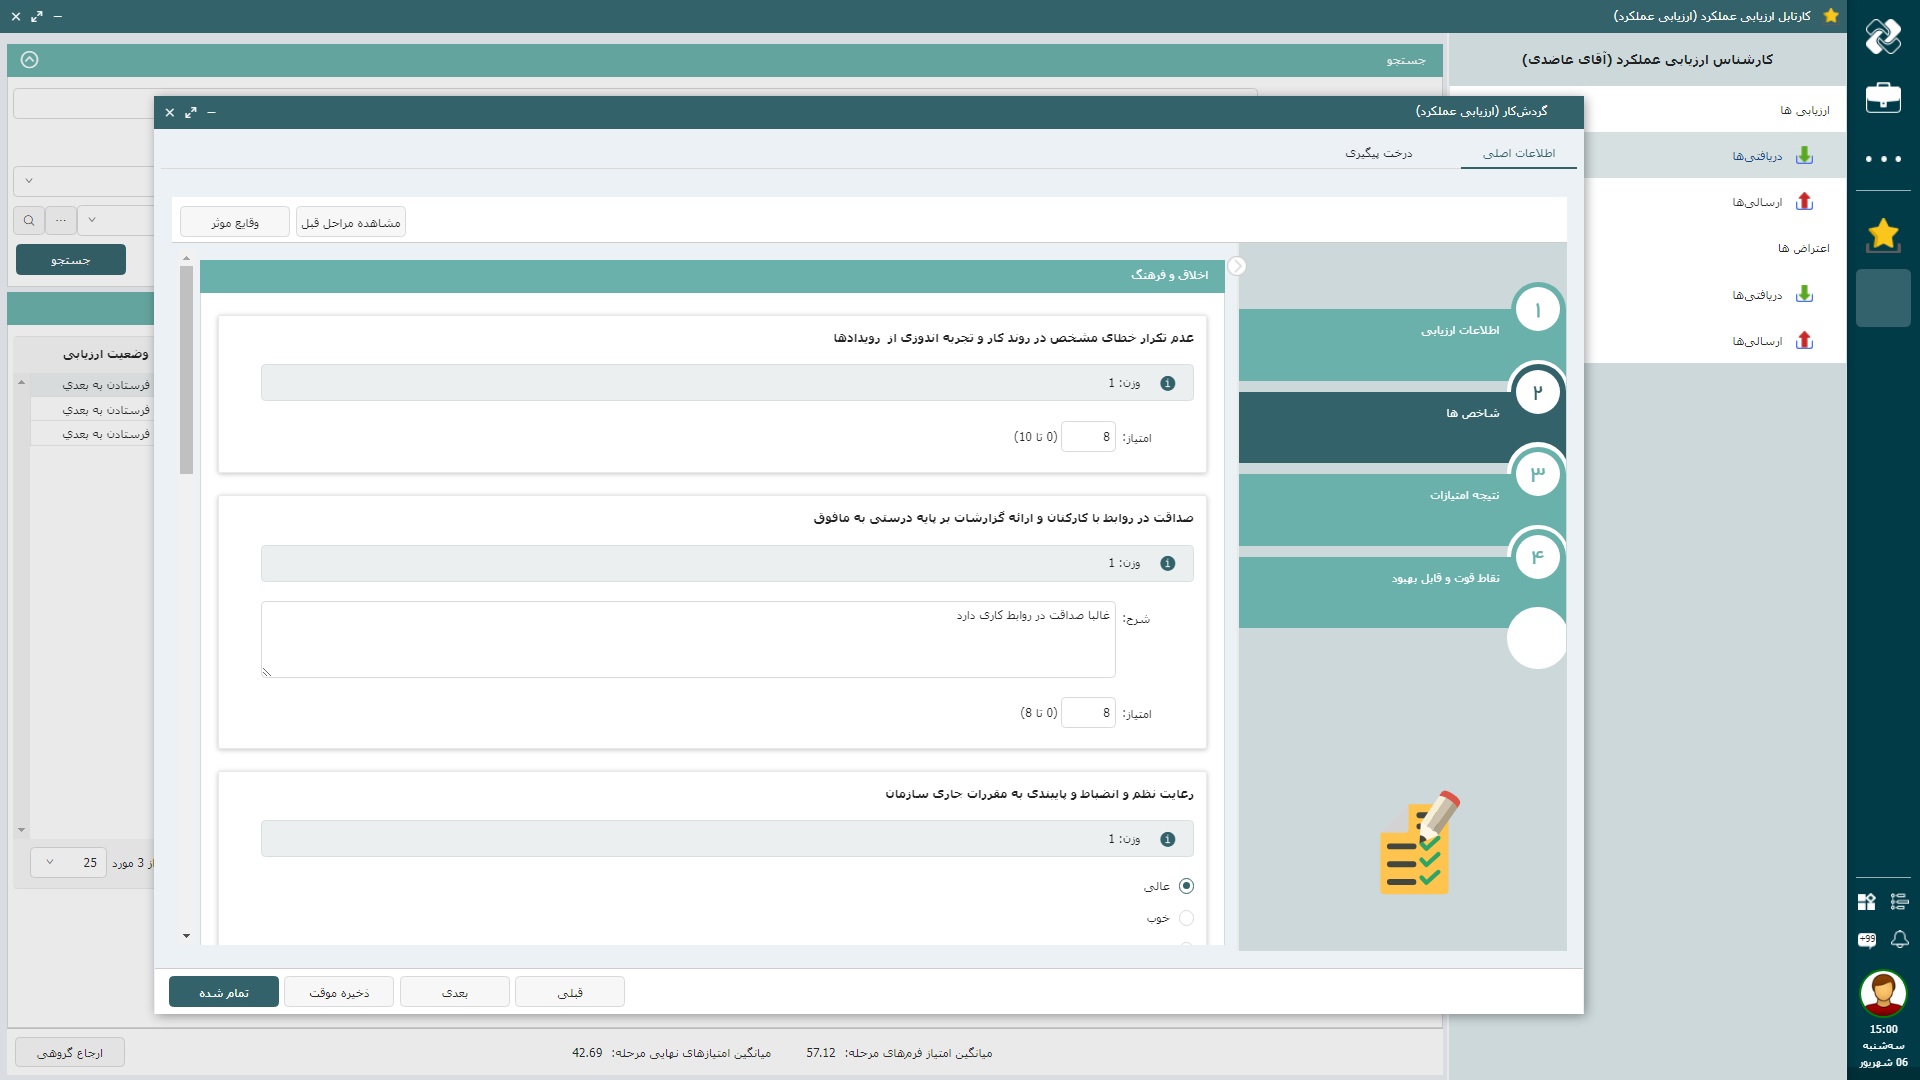This screenshot has height=1080, width=1920.
Task: Click the user avatar profile picture
Action: (1883, 992)
